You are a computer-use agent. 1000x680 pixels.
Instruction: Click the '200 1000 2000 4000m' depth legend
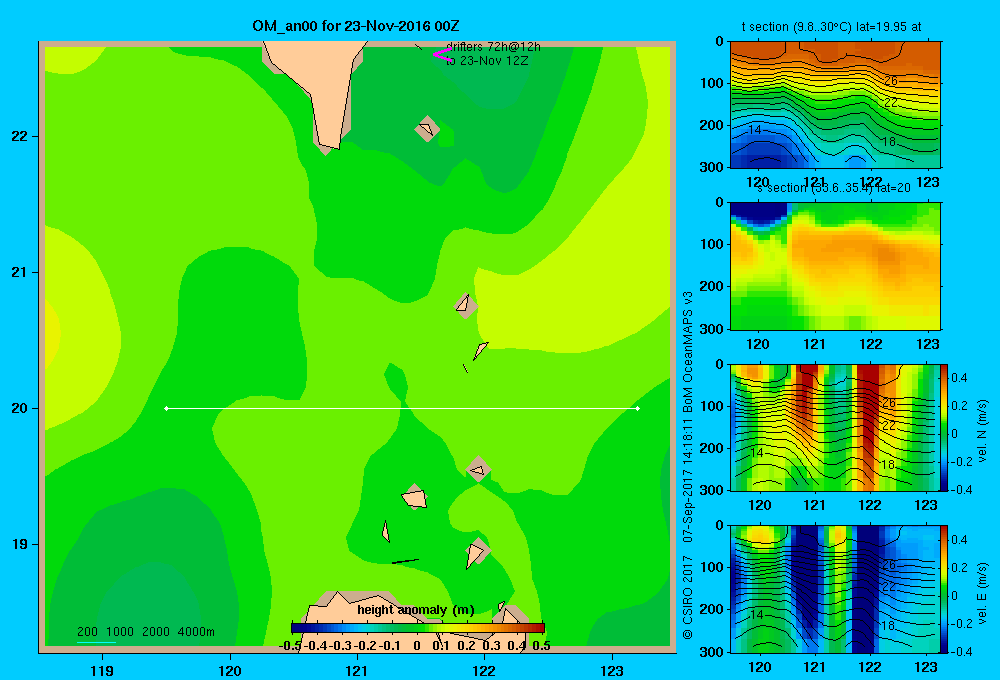click(x=146, y=632)
